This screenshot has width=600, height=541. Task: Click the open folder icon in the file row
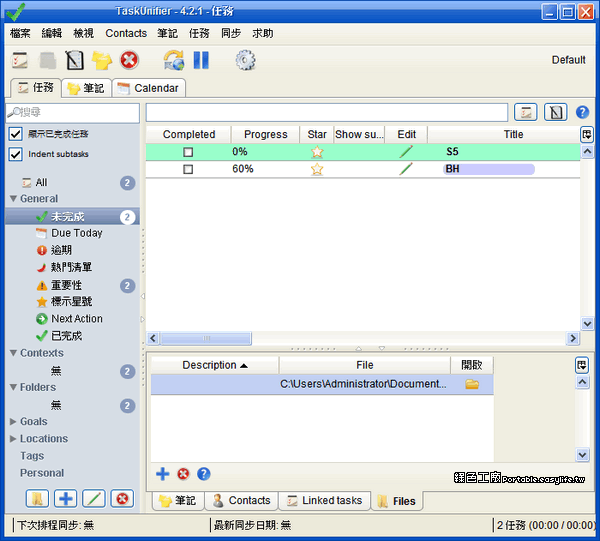point(472,384)
